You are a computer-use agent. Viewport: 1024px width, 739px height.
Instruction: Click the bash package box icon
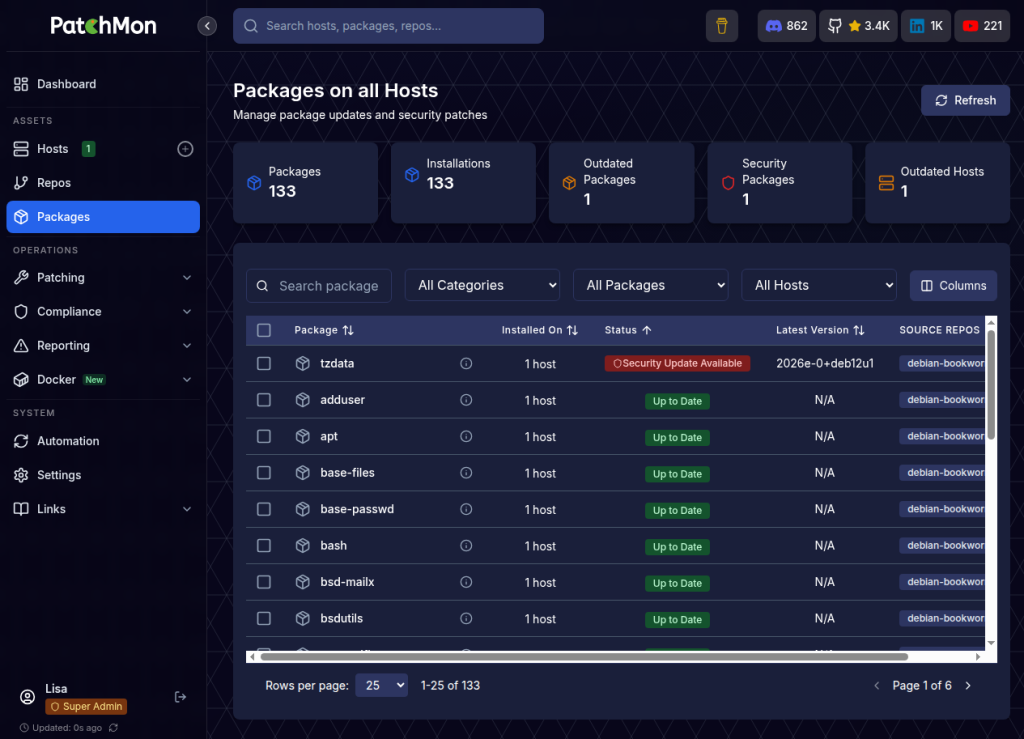[x=302, y=546]
